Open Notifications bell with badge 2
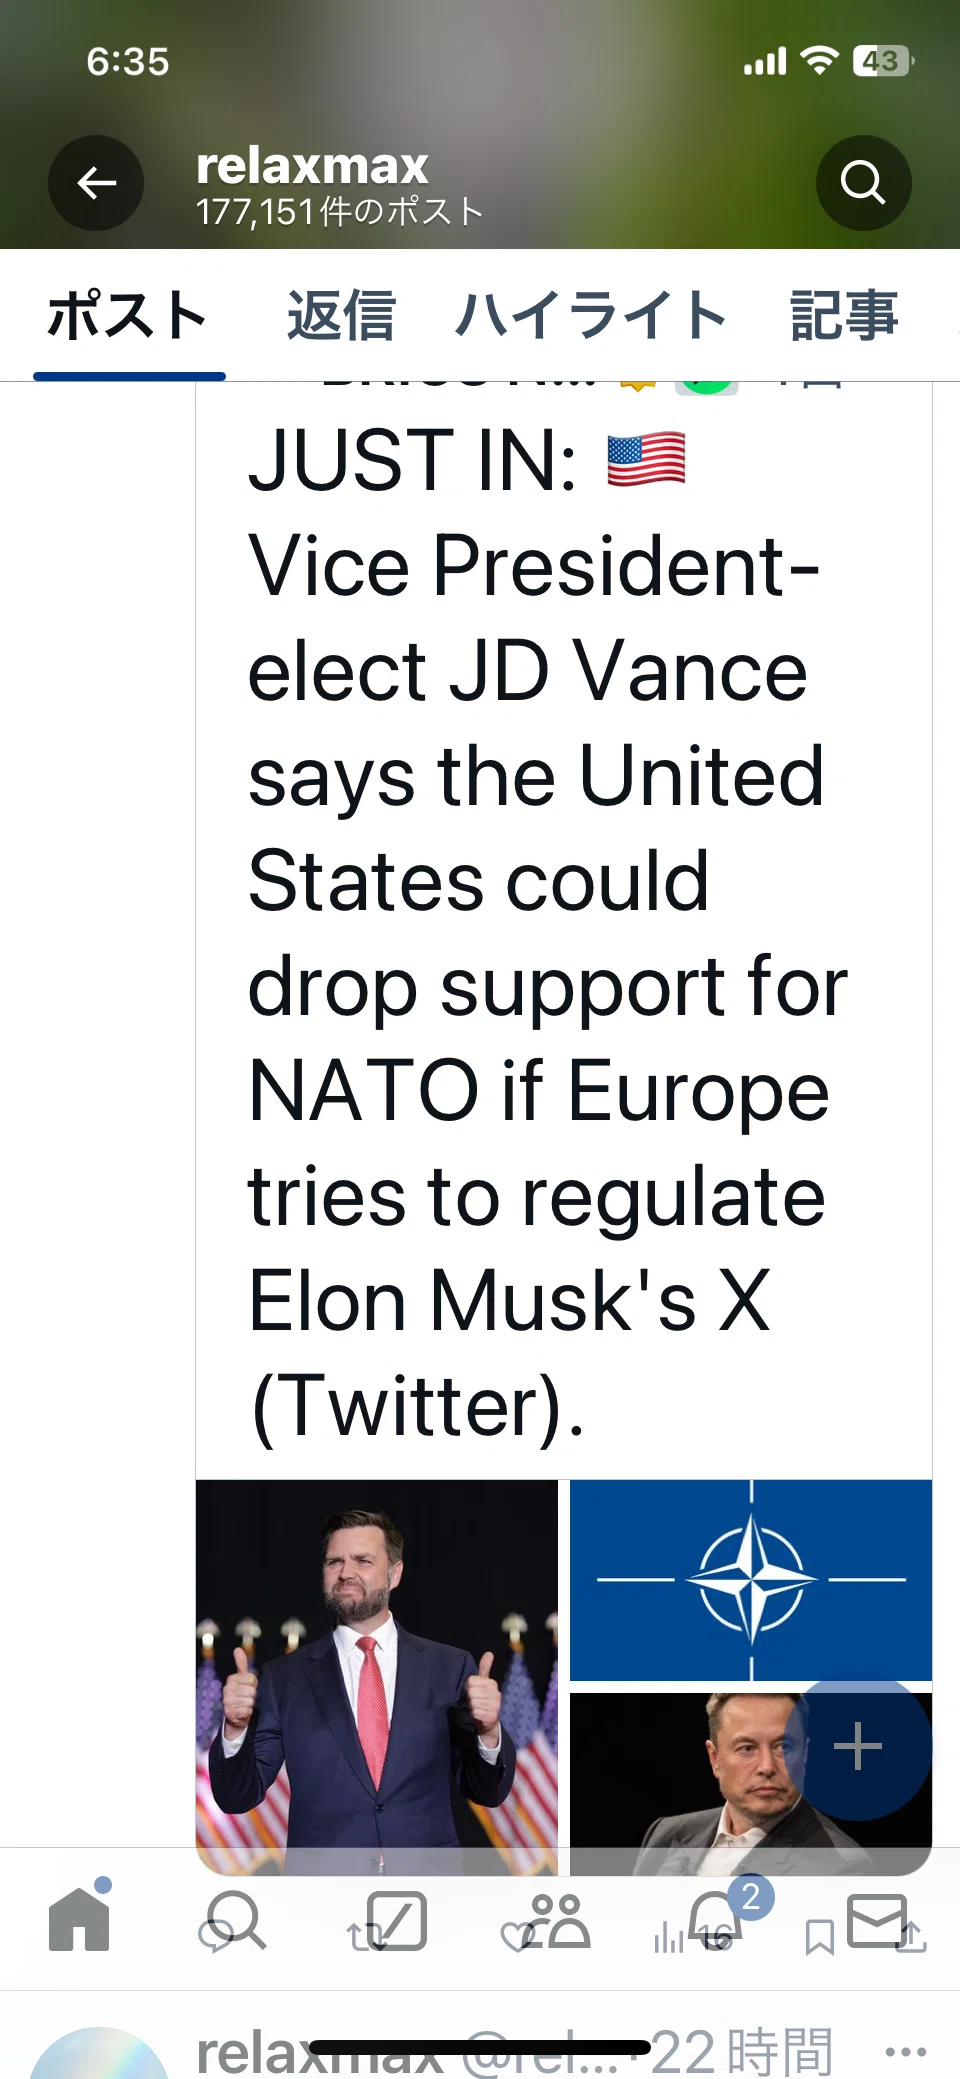 tap(718, 1918)
